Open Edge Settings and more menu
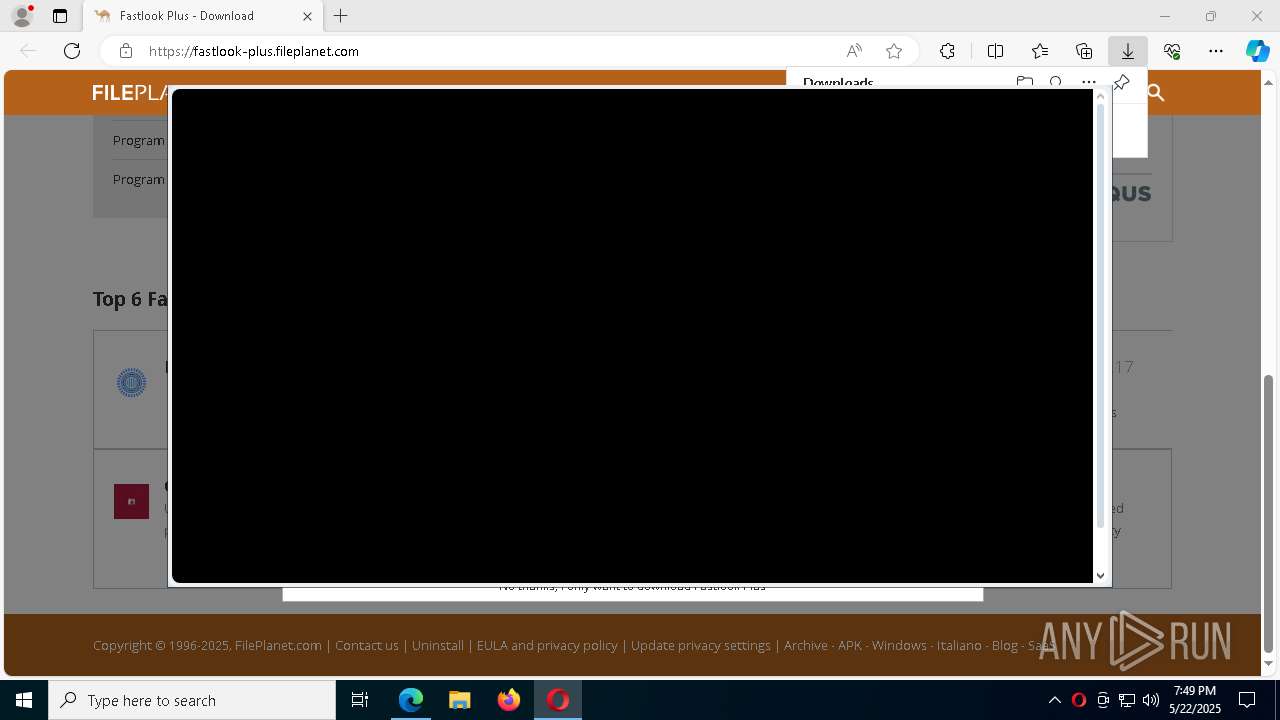The image size is (1280, 720). (1216, 51)
